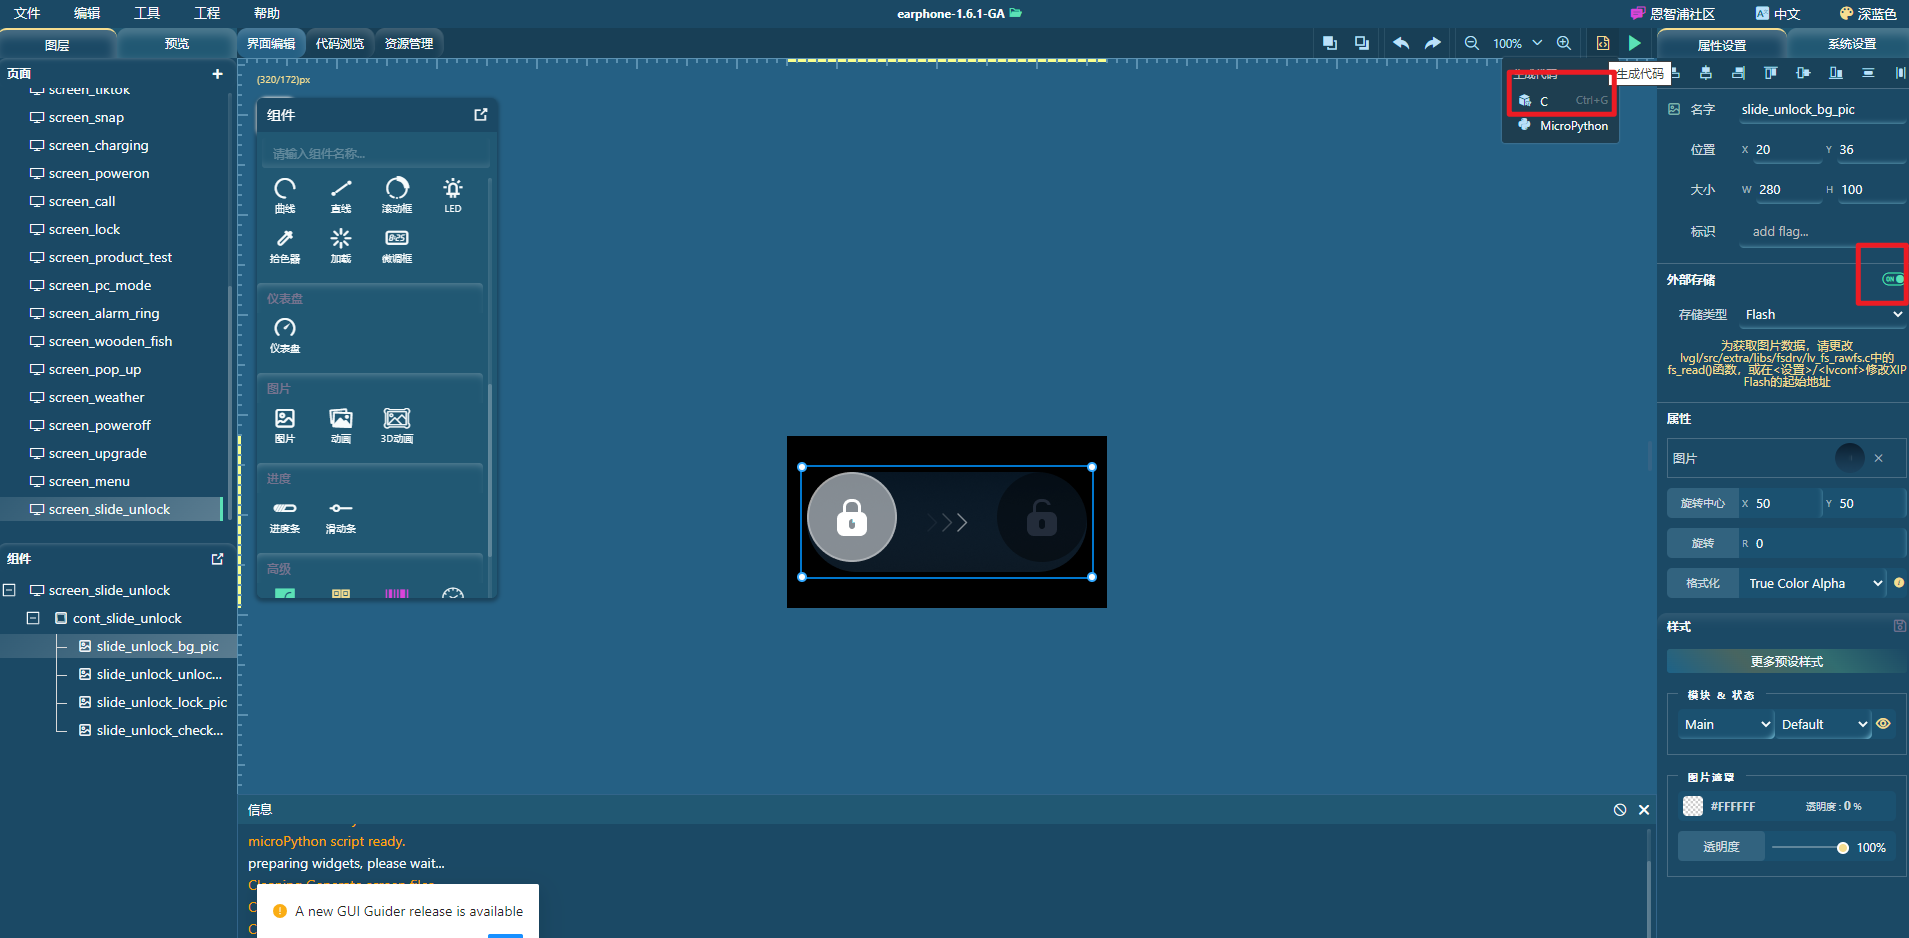
Task: Open the 工具 menu
Action: (147, 13)
